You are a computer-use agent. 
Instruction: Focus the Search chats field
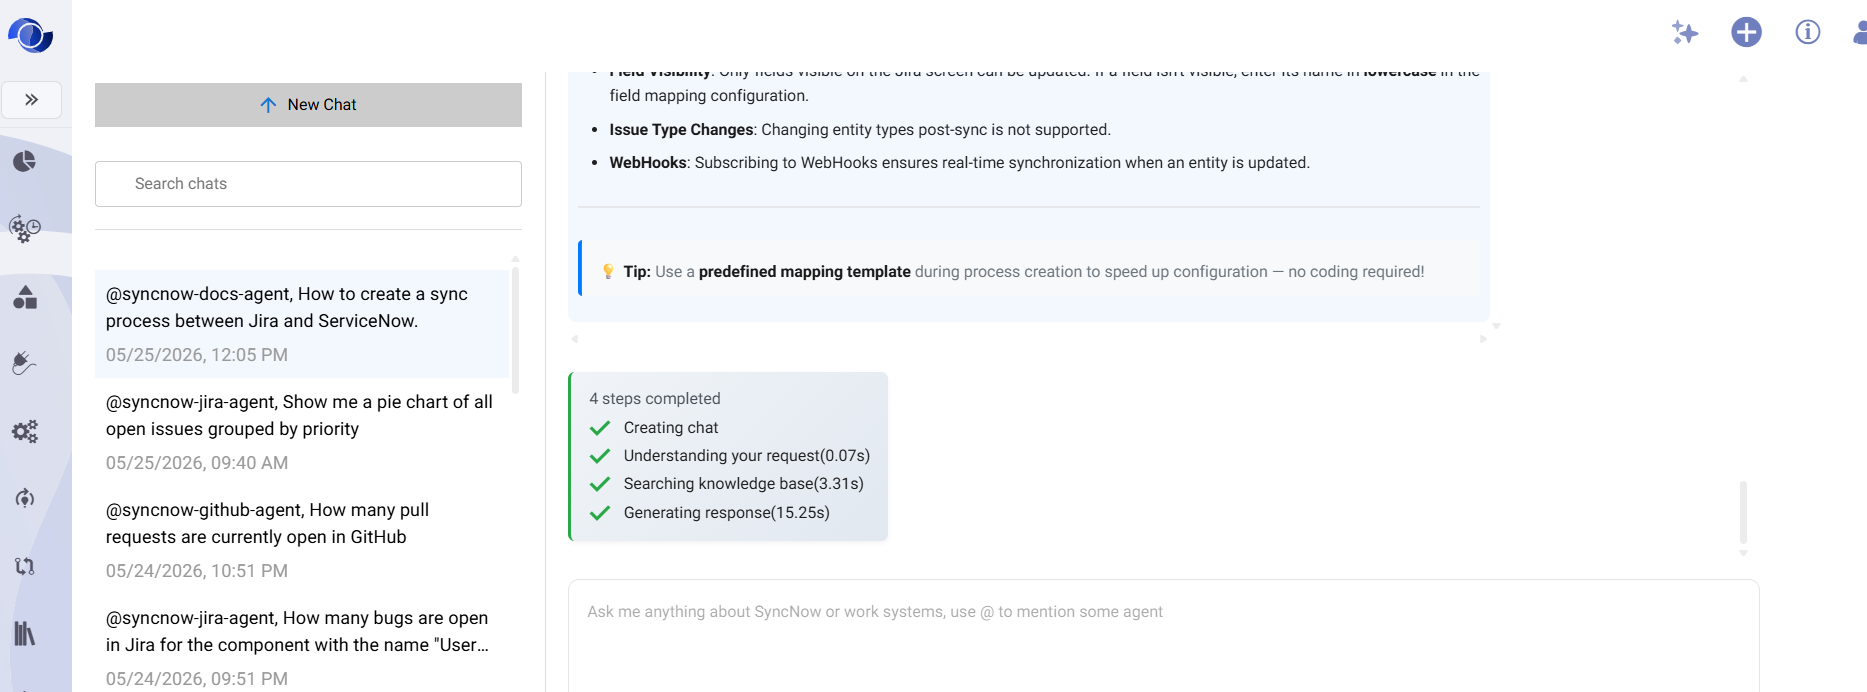coord(308,184)
